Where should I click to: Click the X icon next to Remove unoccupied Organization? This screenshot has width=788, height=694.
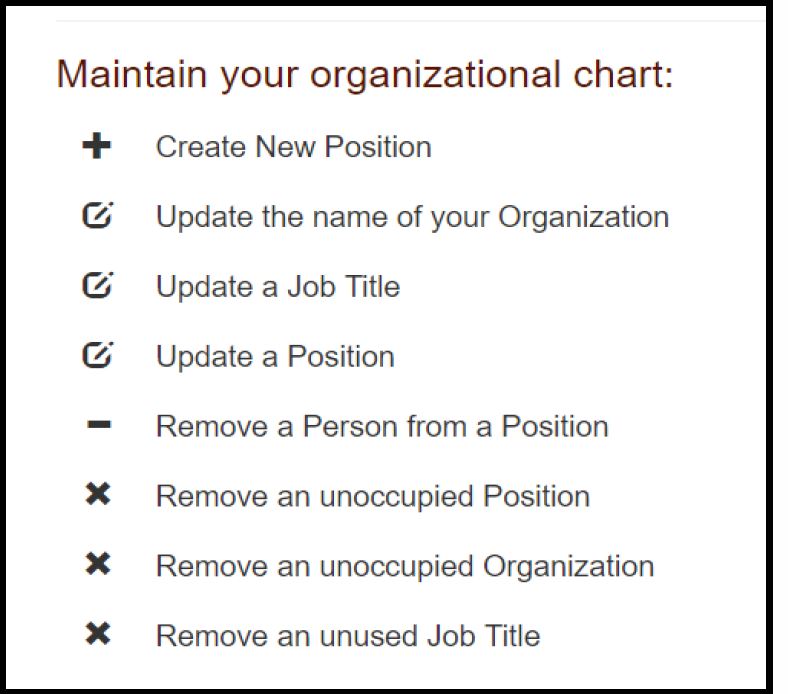[x=97, y=564]
